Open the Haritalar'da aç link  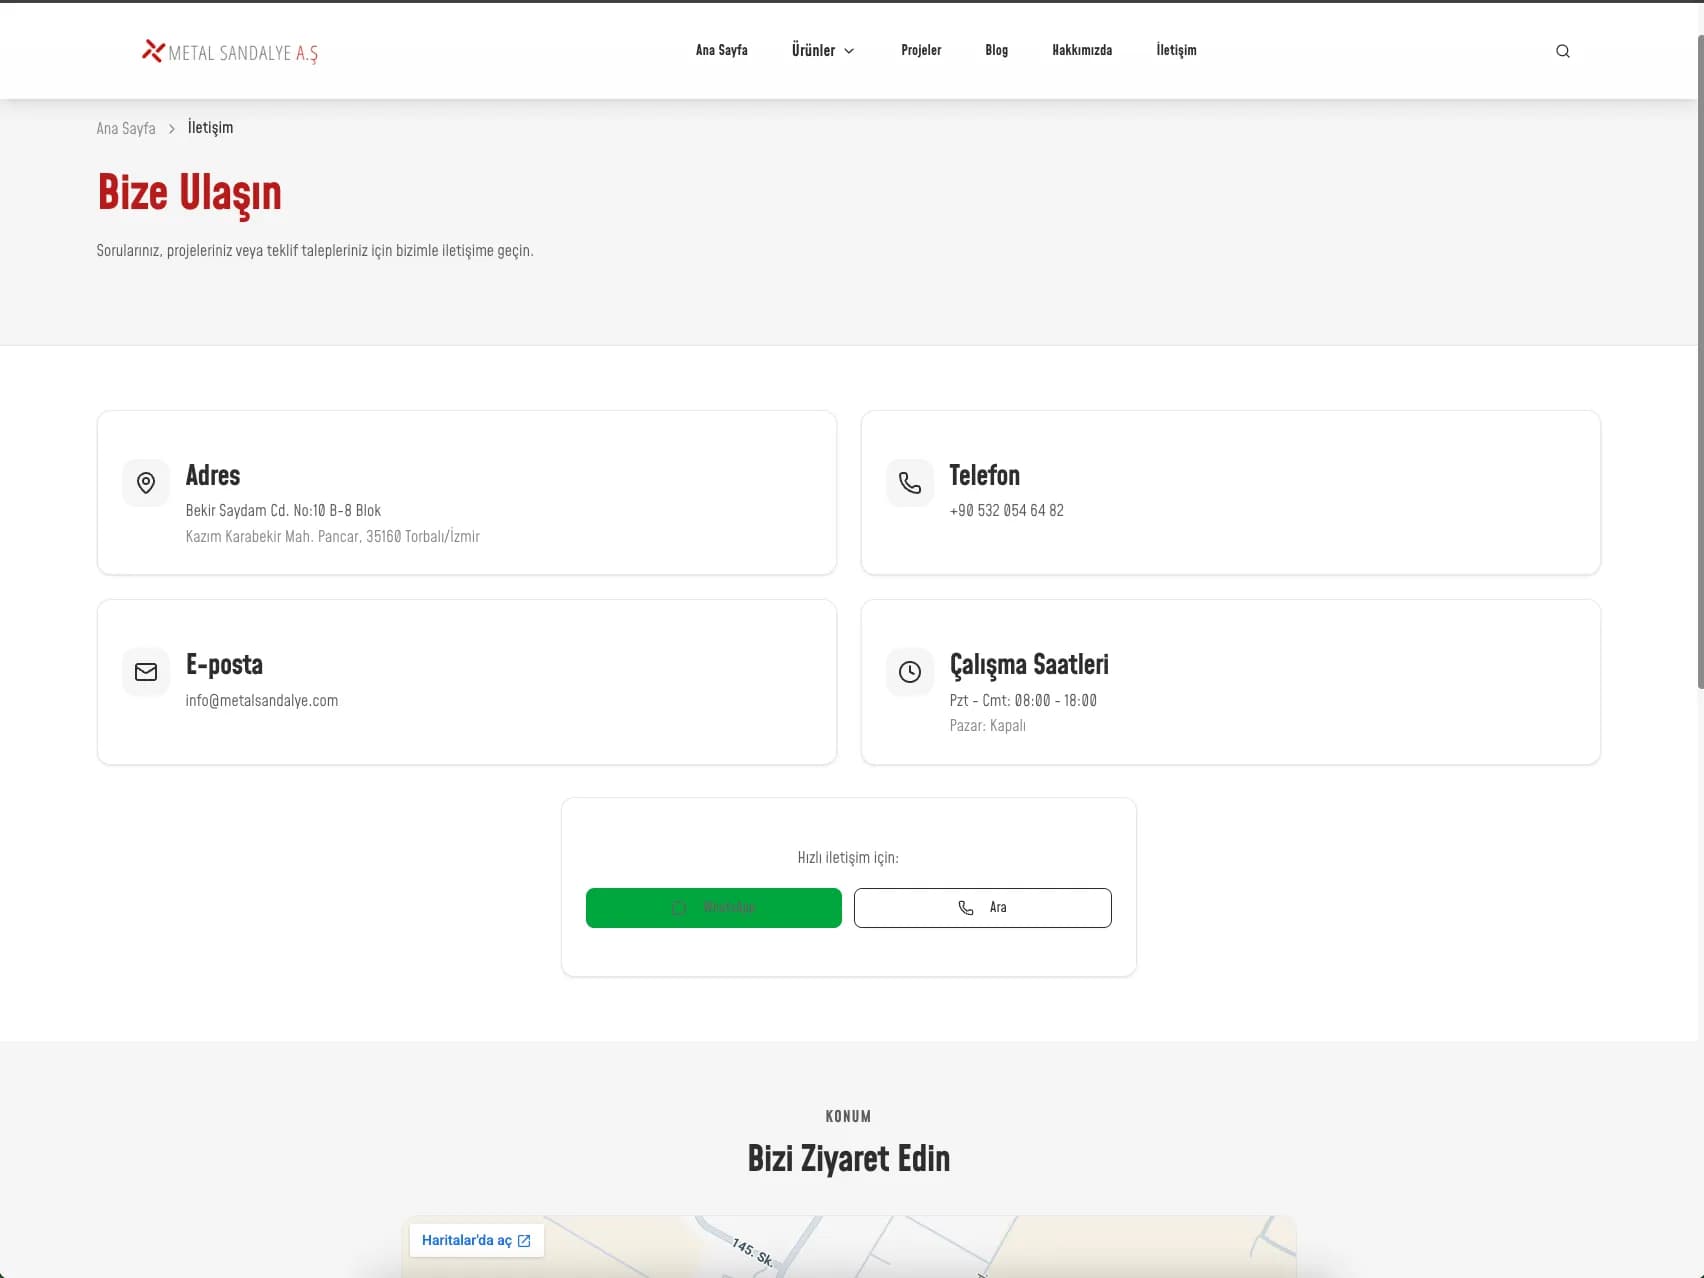click(476, 1240)
